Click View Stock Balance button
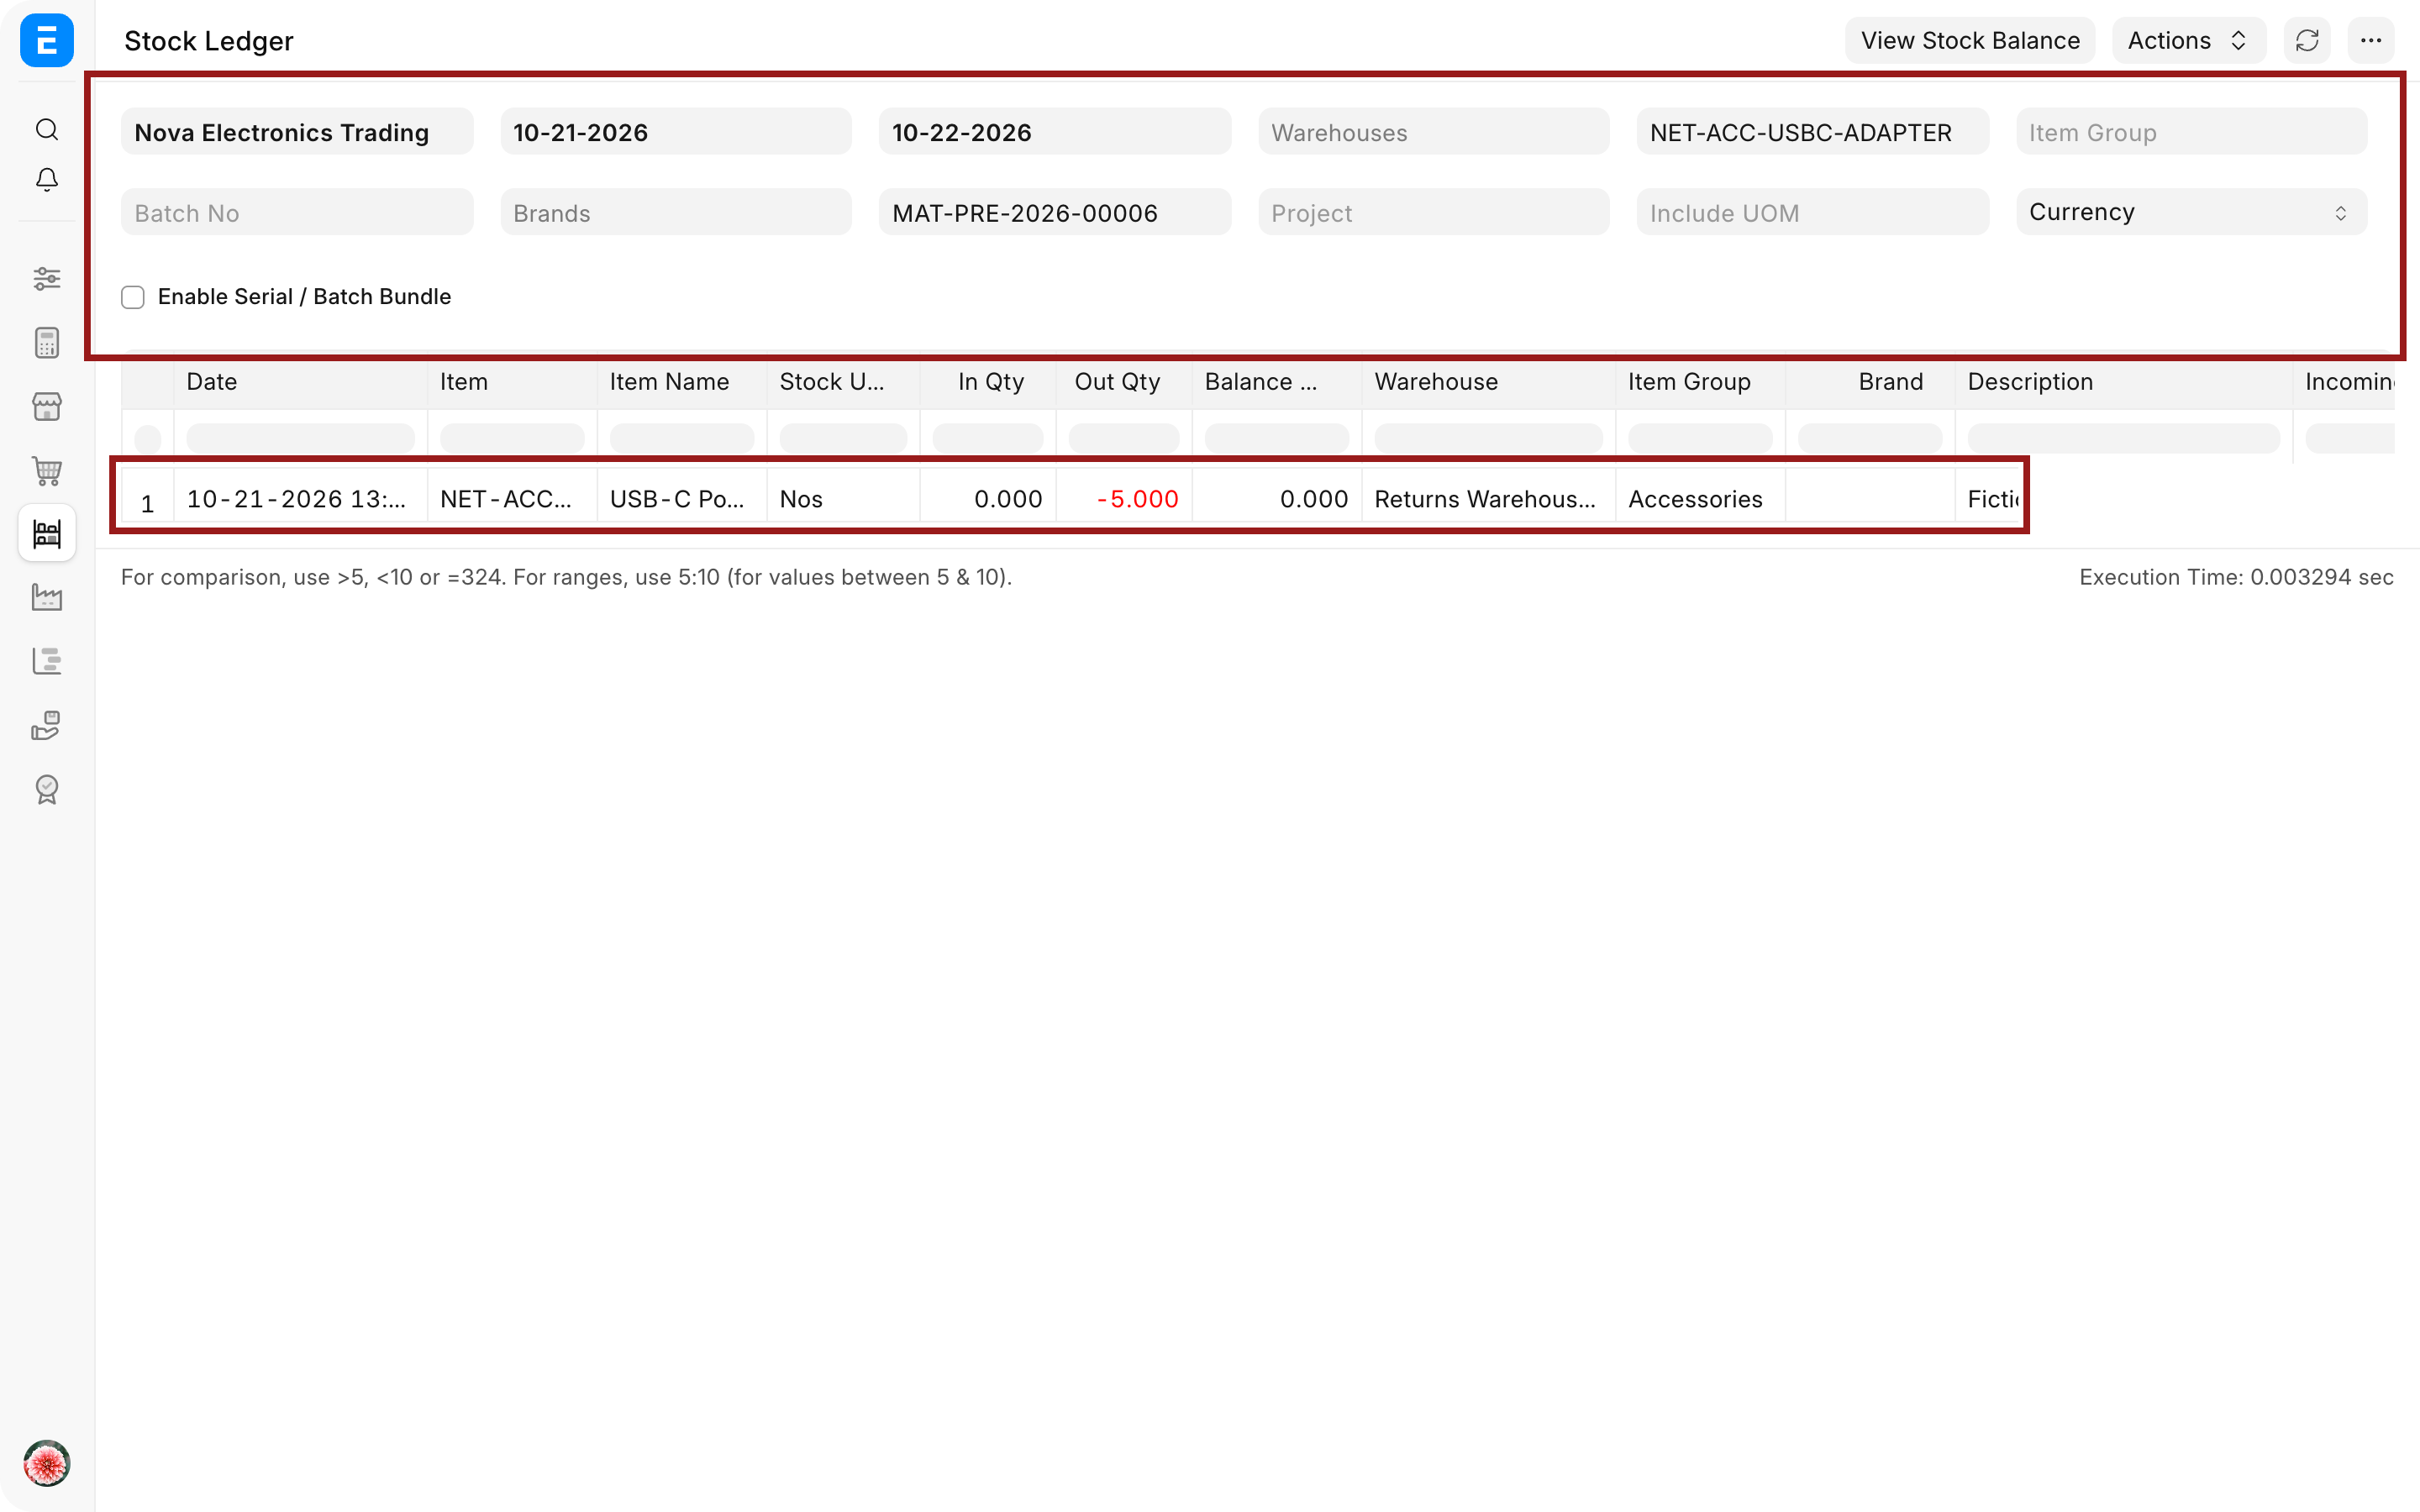 pos(1969,41)
